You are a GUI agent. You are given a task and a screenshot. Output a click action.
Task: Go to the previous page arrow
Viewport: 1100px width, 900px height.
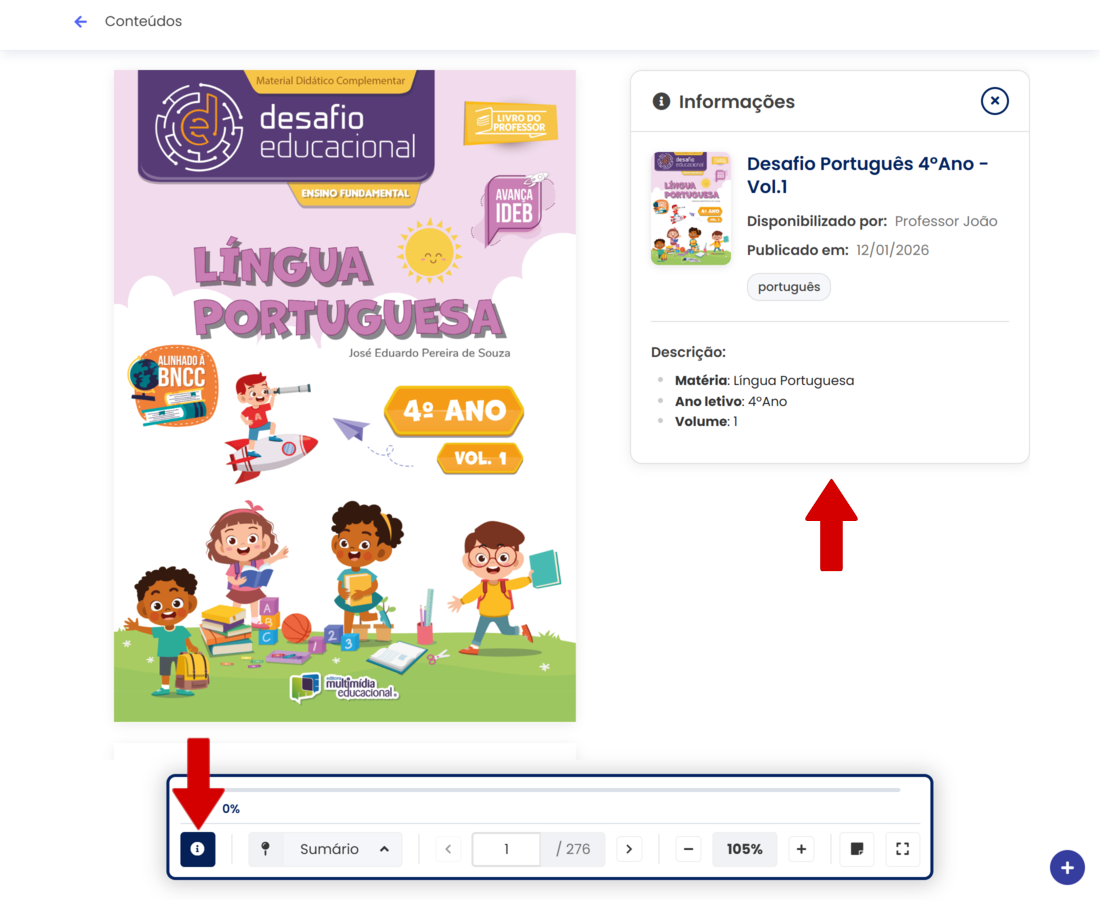coord(448,849)
